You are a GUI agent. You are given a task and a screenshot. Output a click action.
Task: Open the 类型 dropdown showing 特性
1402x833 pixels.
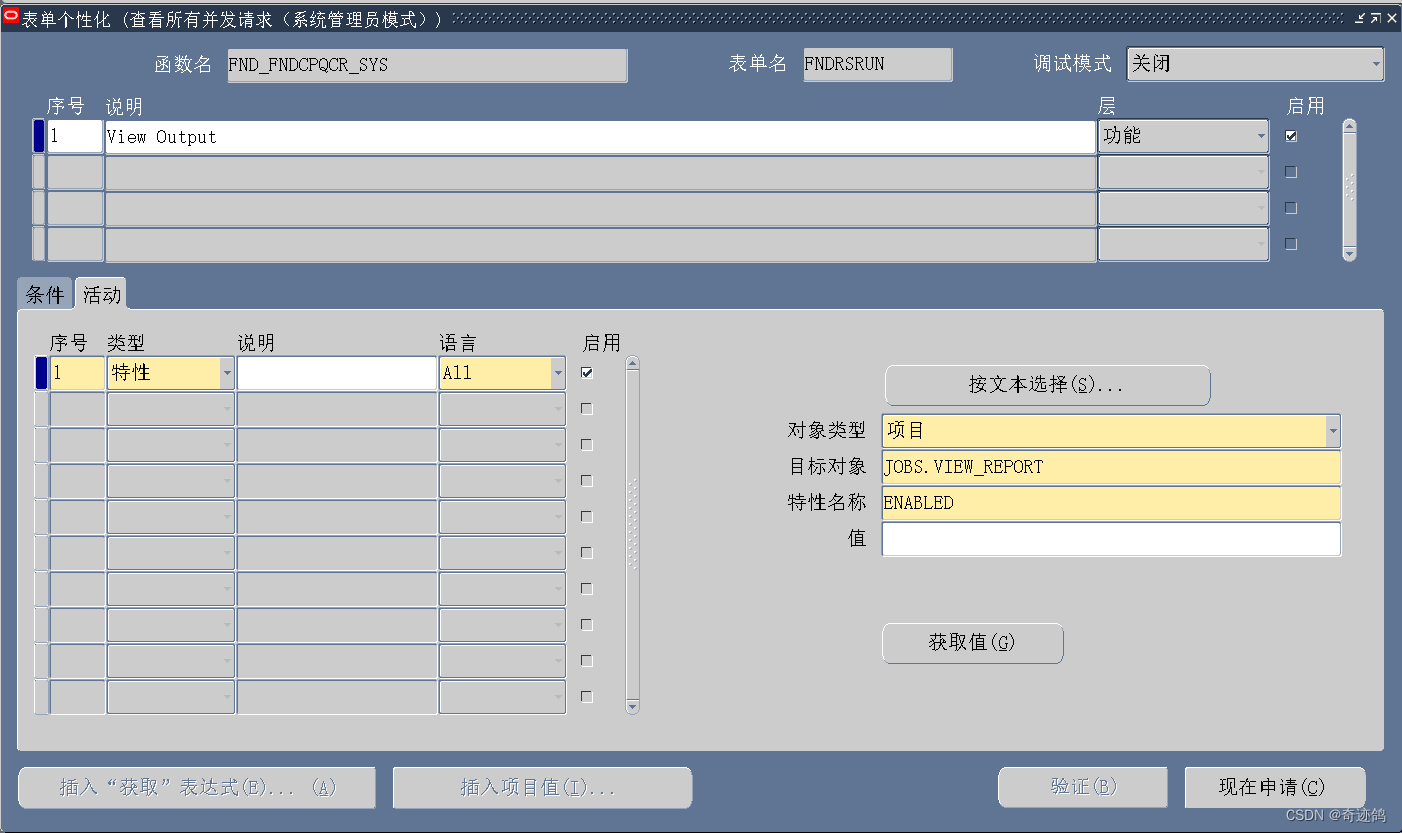coord(227,372)
